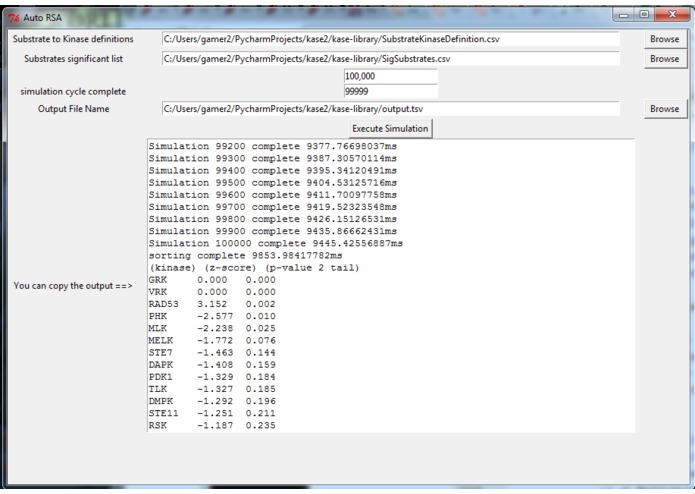Click the 'You can copy the output' label
The height and width of the screenshot is (494, 695).
pyautogui.click(x=73, y=286)
